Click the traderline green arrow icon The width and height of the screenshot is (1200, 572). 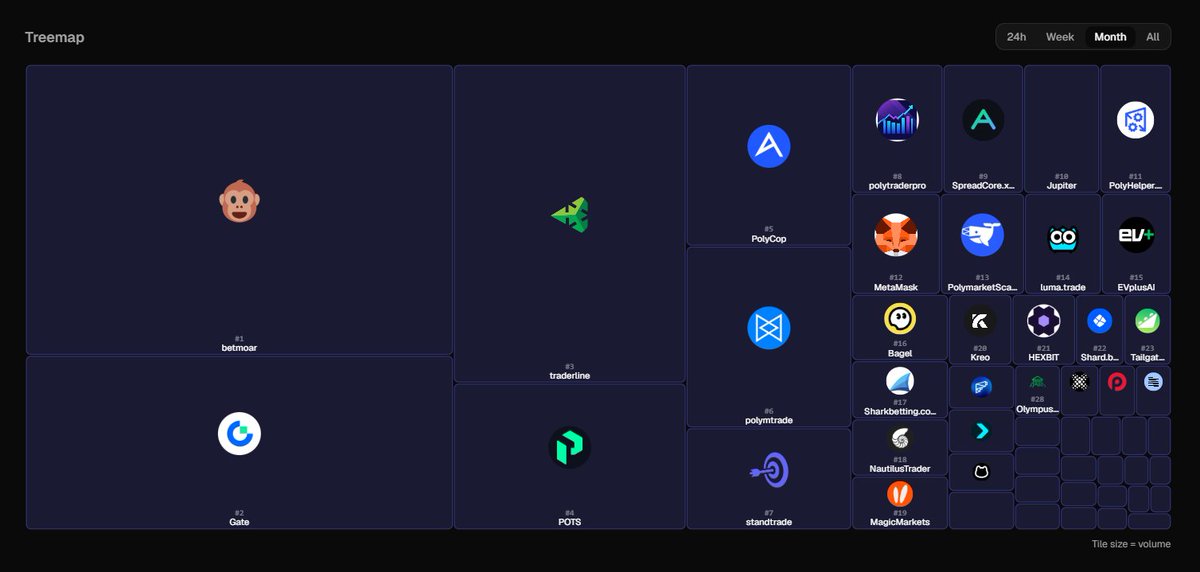click(x=570, y=214)
